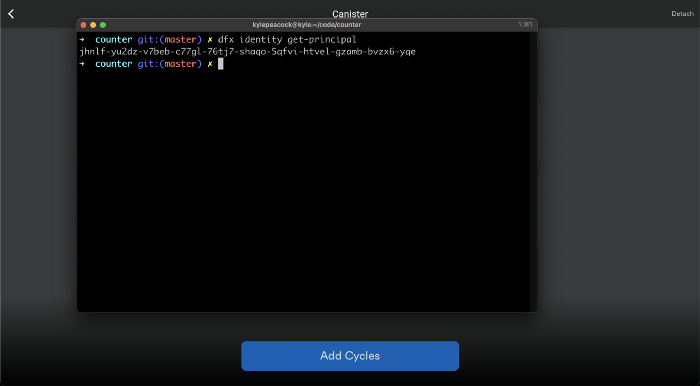The height and width of the screenshot is (386, 700).
Task: Maximize the terminal using the green button
Action: [103, 25]
